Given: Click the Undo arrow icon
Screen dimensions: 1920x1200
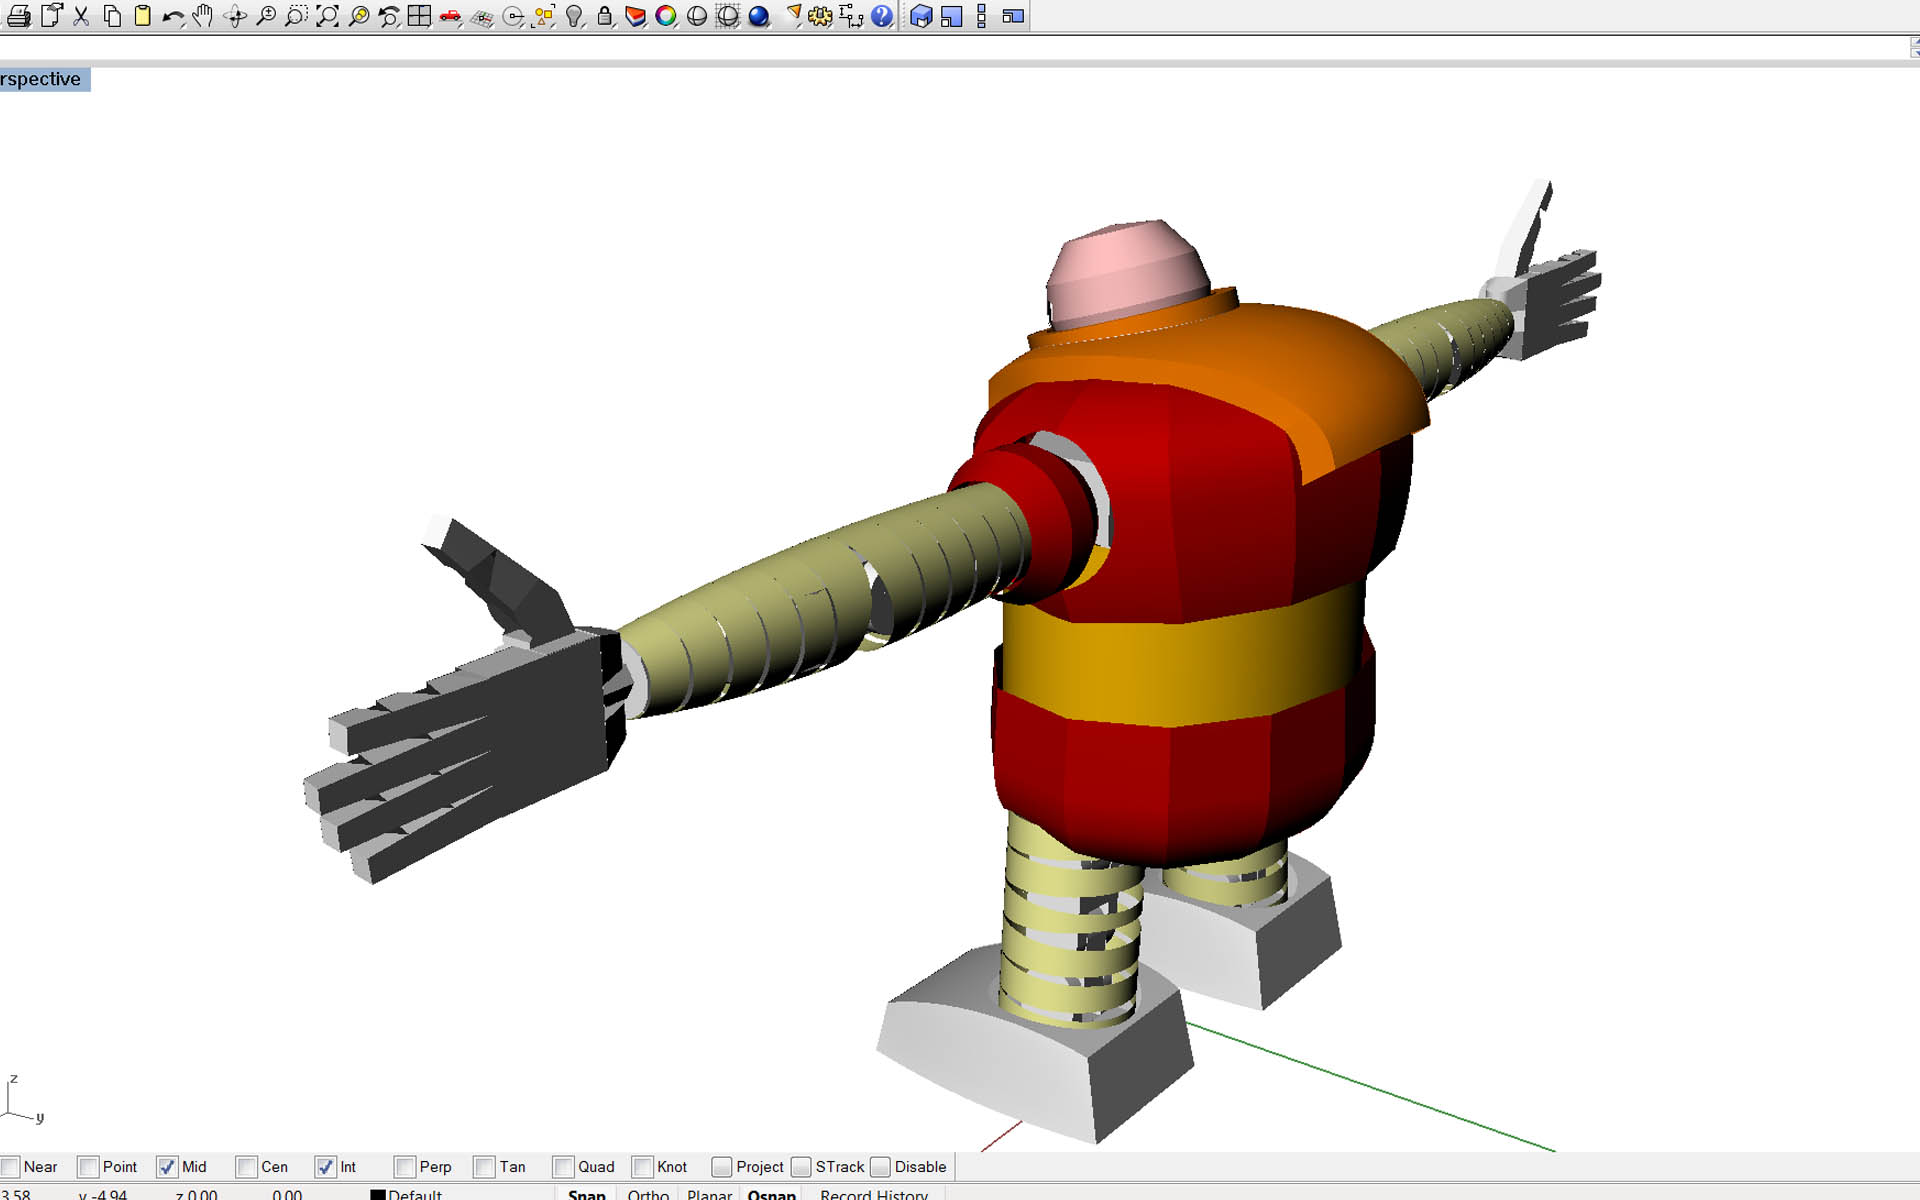Looking at the screenshot, I should click(173, 16).
